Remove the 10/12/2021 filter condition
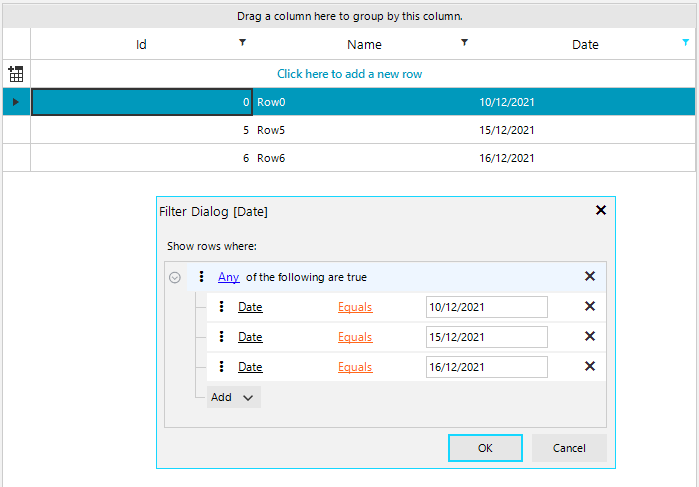Viewport: 699px width, 487px height. (589, 307)
